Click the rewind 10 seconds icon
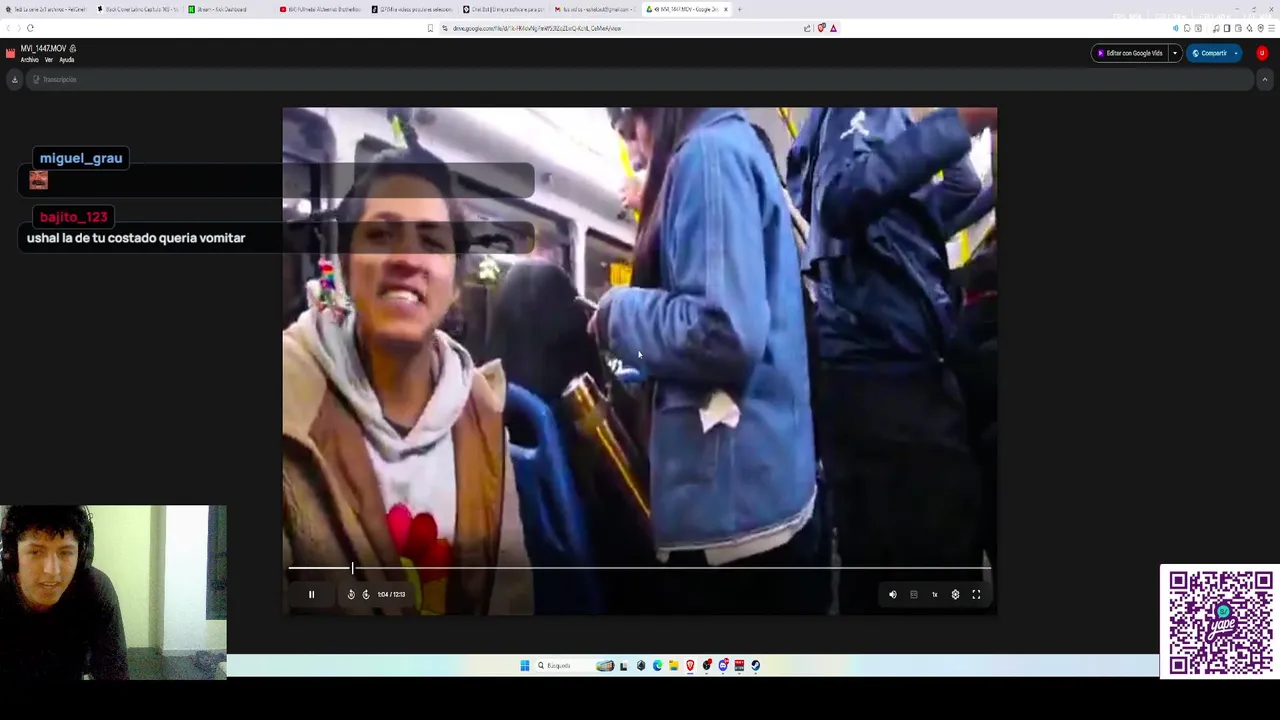1280x720 pixels. click(351, 594)
